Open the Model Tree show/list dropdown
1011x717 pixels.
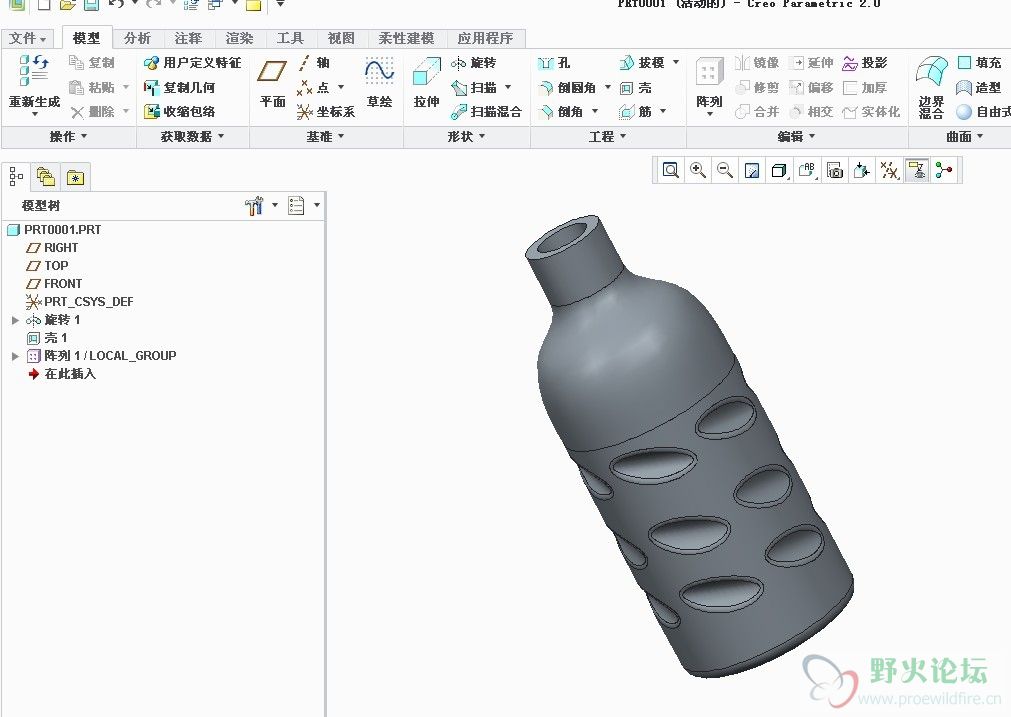coord(303,206)
